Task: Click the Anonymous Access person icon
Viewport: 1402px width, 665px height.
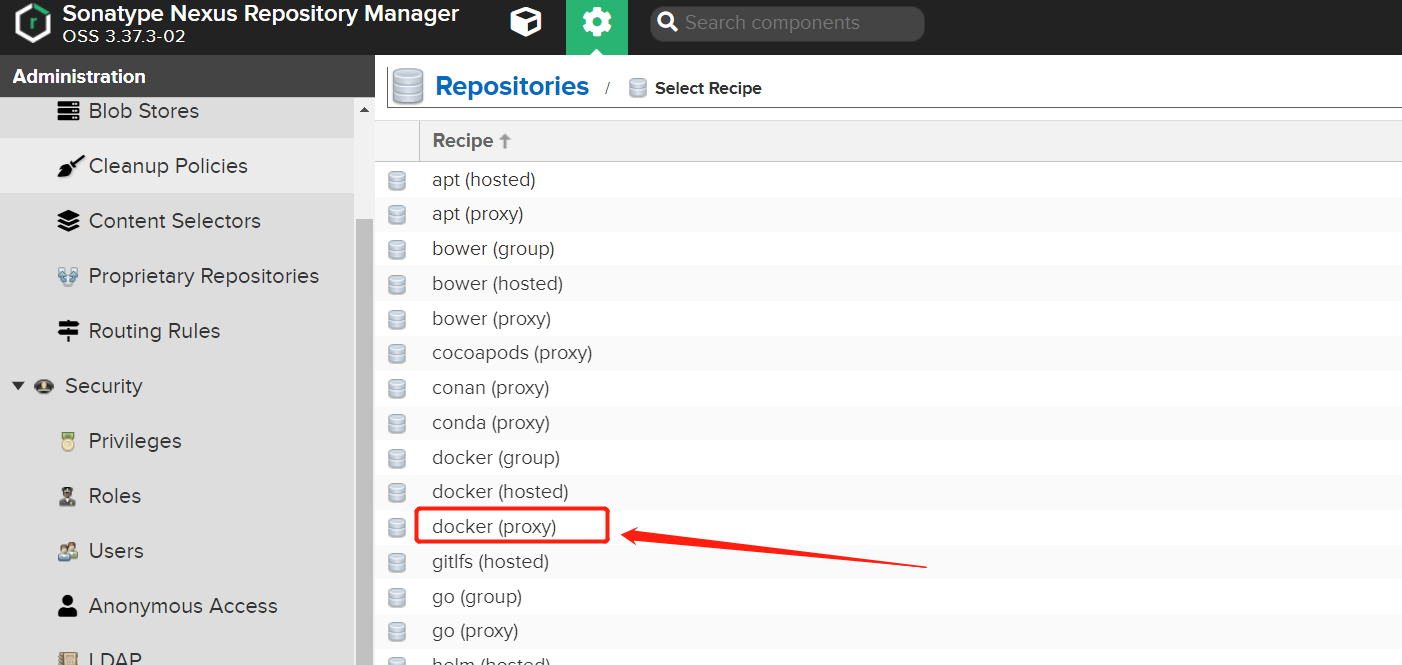Action: pyautogui.click(x=68, y=606)
